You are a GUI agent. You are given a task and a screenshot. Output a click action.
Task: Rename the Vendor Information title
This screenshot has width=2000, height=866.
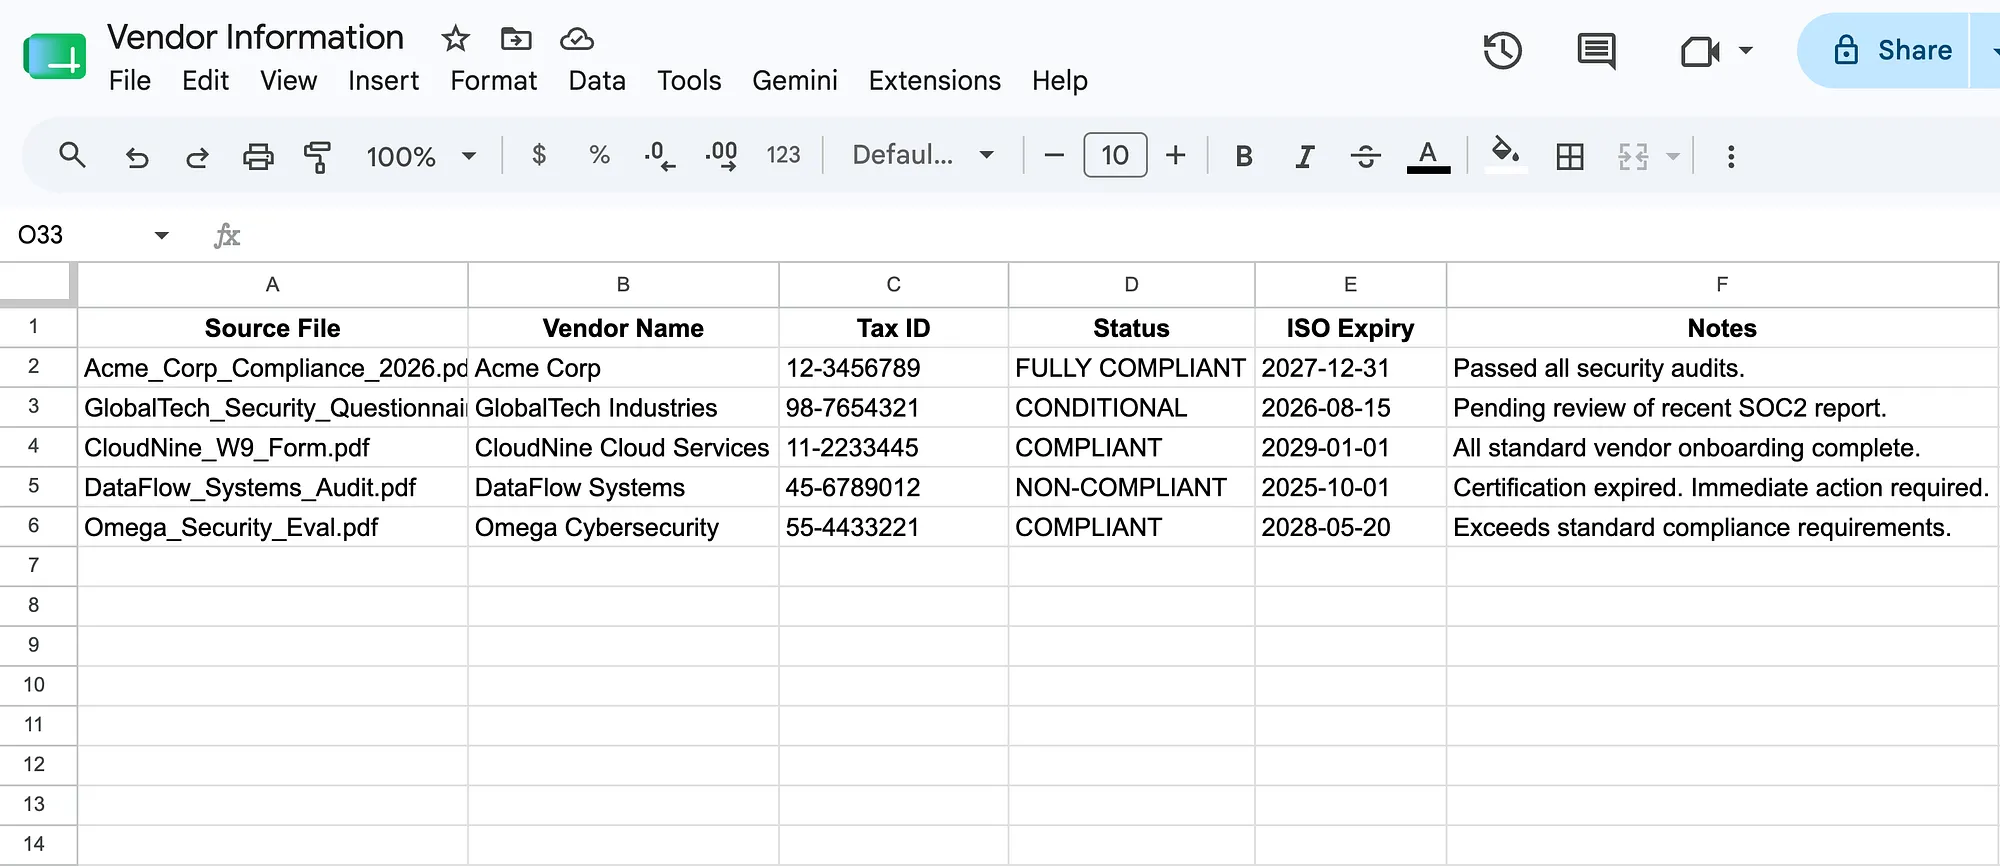coord(255,38)
